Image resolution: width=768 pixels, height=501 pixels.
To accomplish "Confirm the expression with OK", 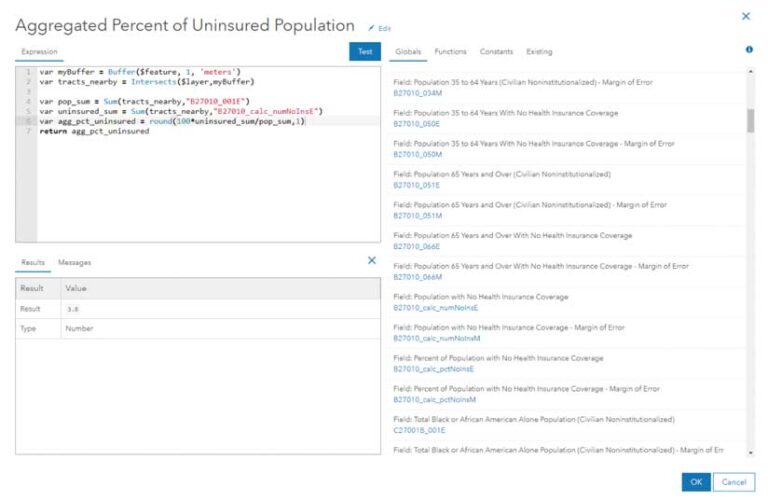I will [x=696, y=482].
